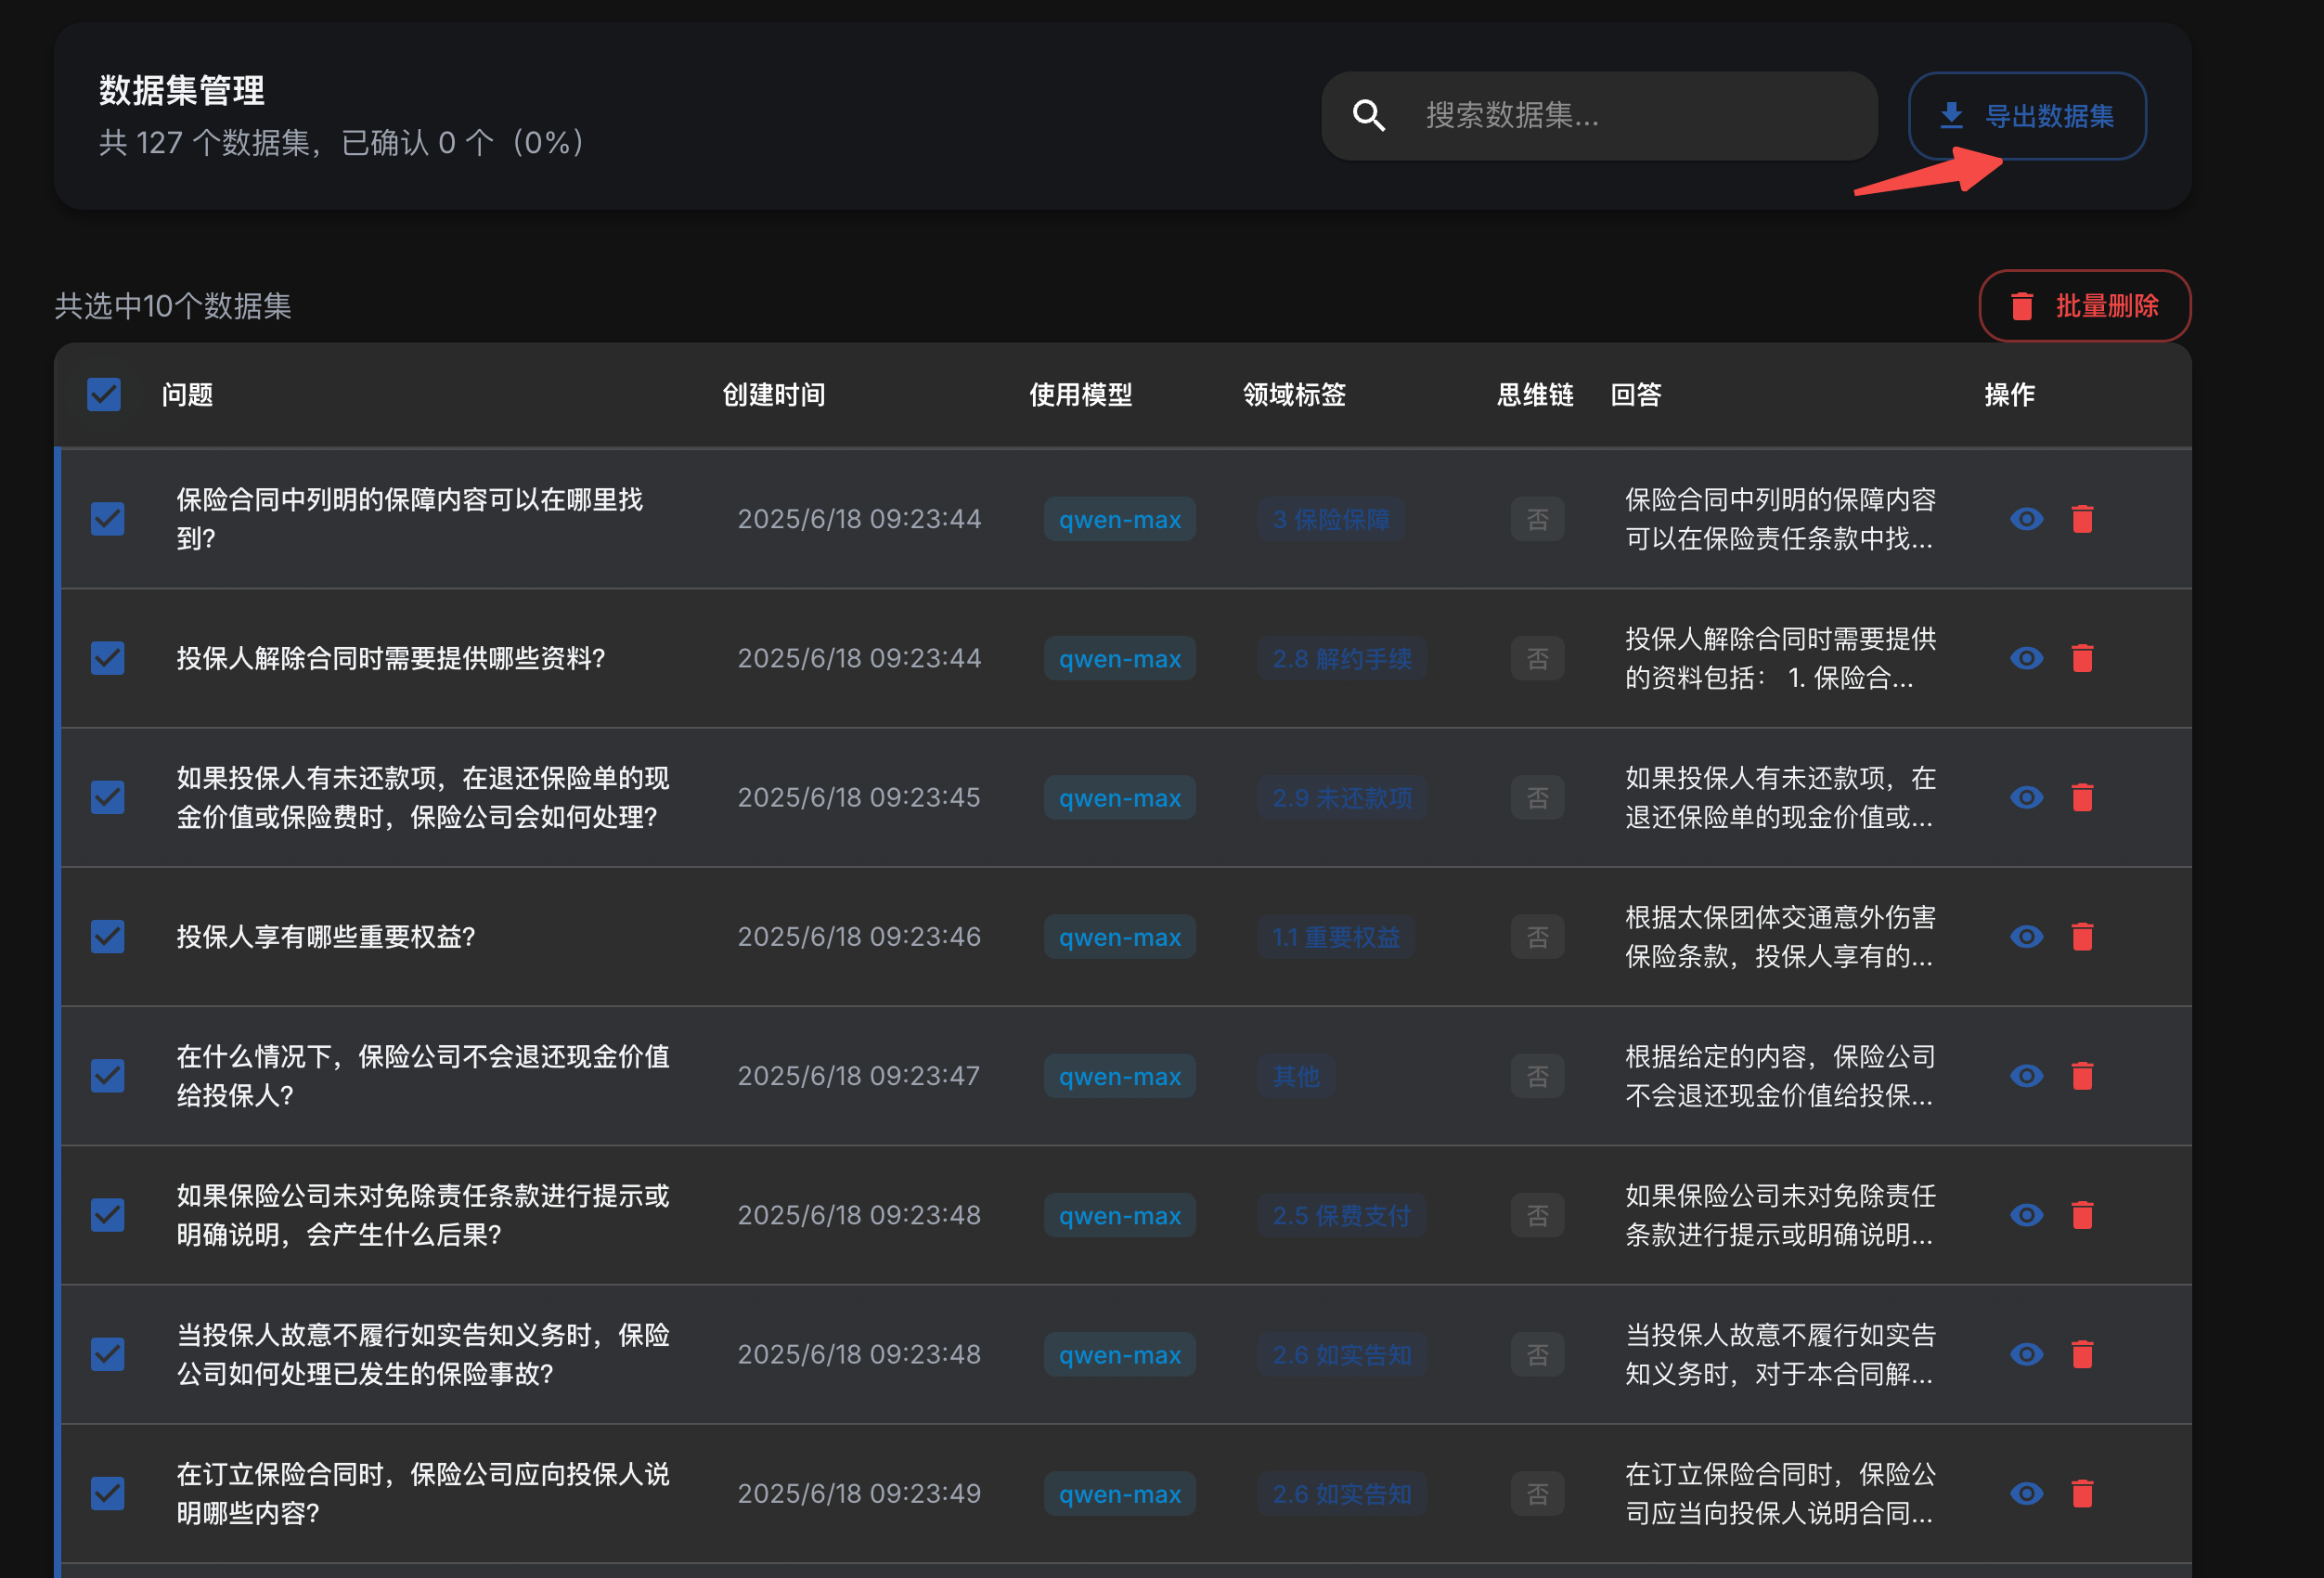This screenshot has width=2324, height=1578.
Task: Click the 1.1 重要权益 domain tag
Action: click(x=1336, y=937)
